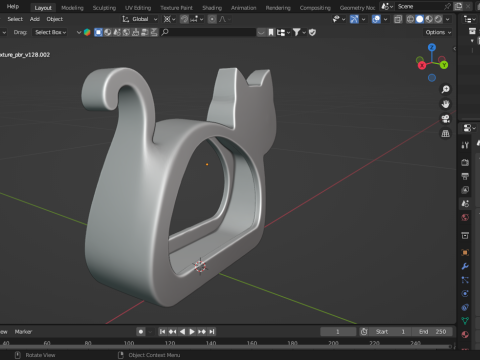This screenshot has width=480, height=360.
Task: Open the View Layer properties tab
Action: point(465,190)
